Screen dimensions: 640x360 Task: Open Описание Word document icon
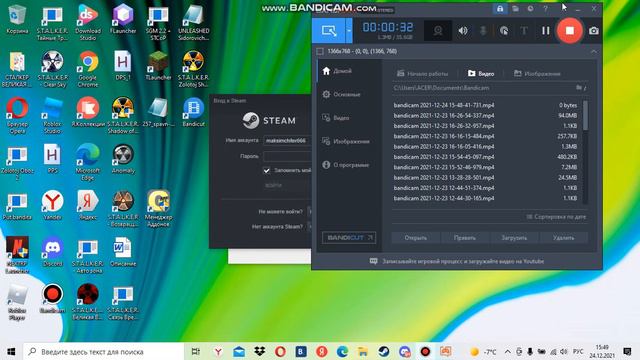pyautogui.click(x=123, y=252)
